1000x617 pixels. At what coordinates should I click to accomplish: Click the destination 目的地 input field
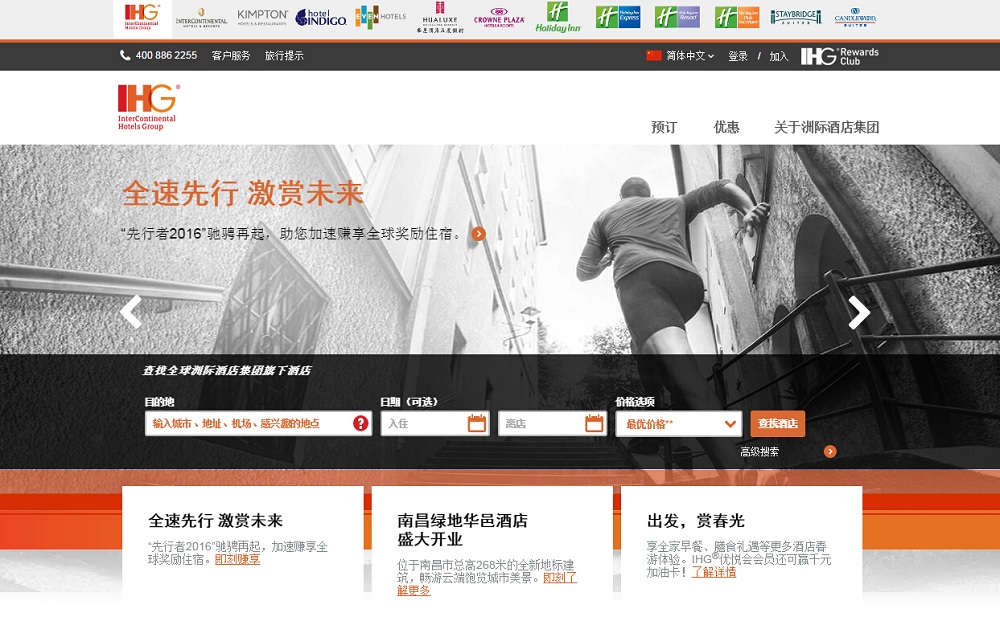coord(258,424)
